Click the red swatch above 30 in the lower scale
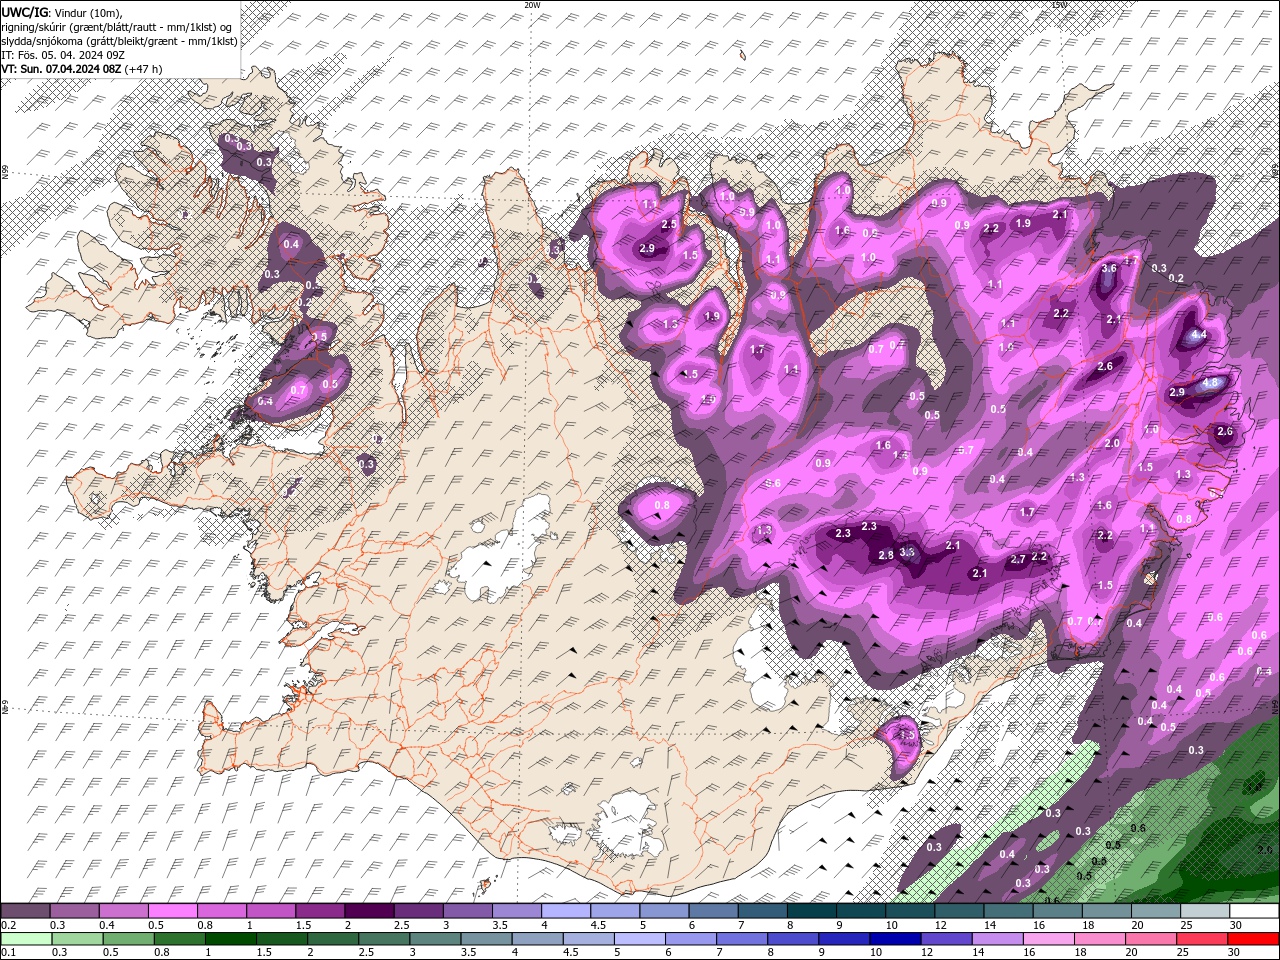Image resolution: width=1280 pixels, height=960 pixels. (1254, 939)
